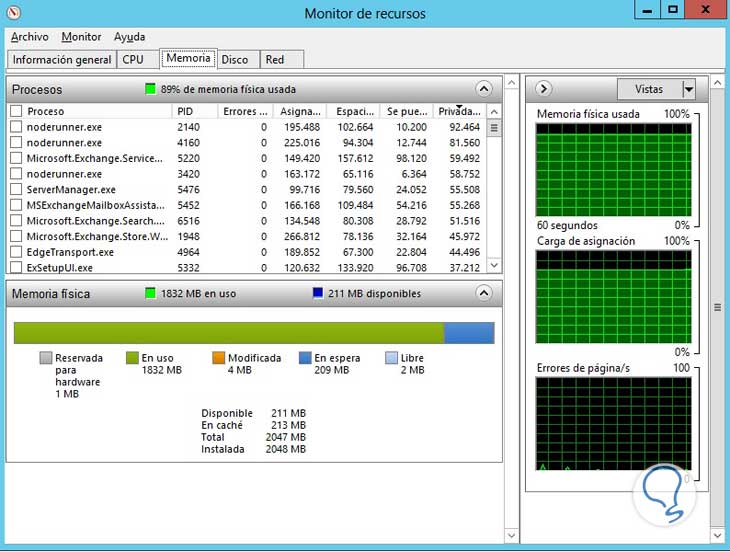Image resolution: width=730 pixels, height=552 pixels.
Task: Select the ServerManager.exe process name
Action: pyautogui.click(x=71, y=189)
